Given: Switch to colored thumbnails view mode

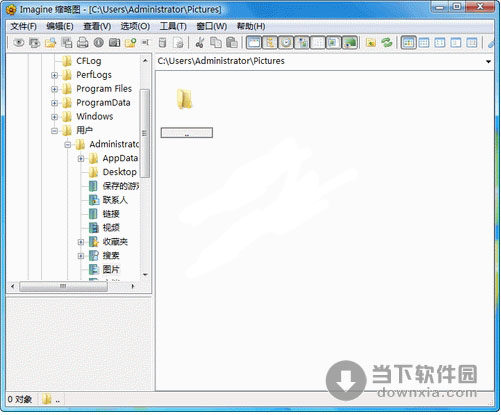Looking at the screenshot, I should (x=408, y=42).
